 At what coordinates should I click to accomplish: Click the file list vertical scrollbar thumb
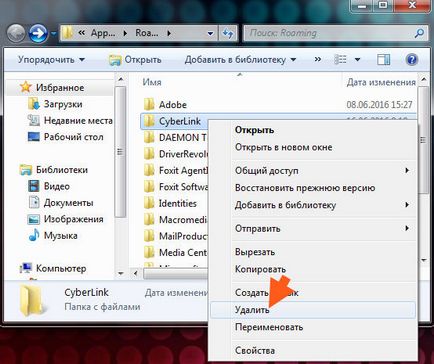[423, 140]
